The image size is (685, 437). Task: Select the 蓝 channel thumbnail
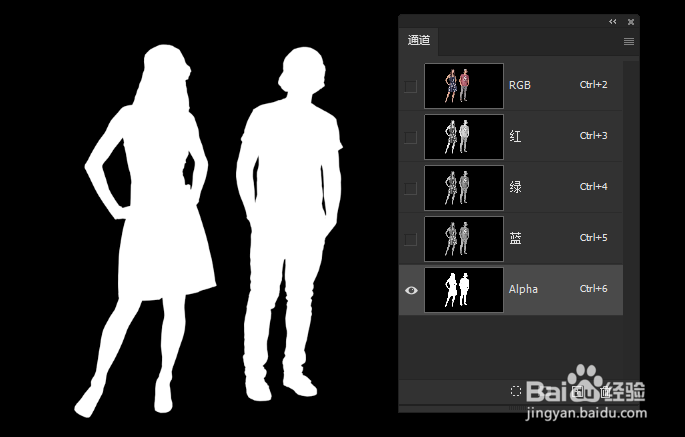pyautogui.click(x=464, y=239)
